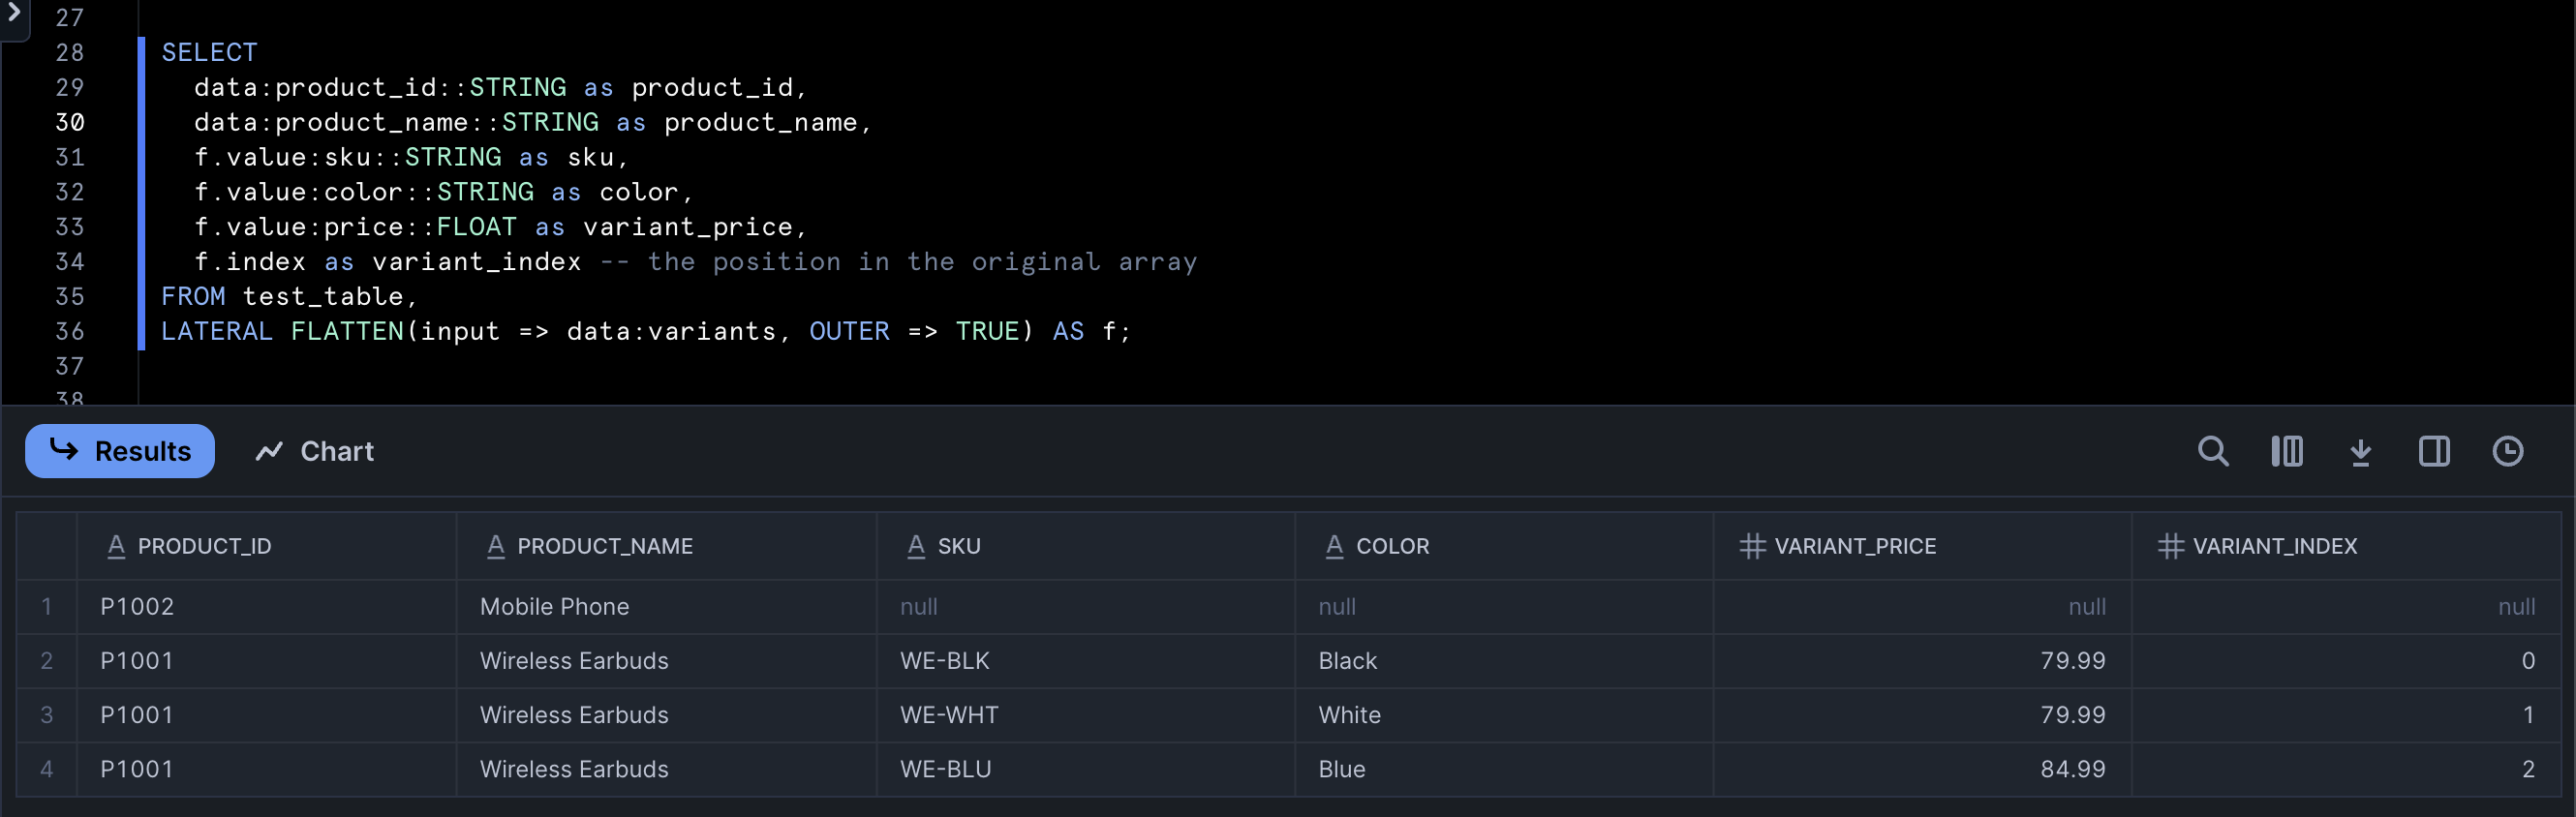The image size is (2576, 817).
Task: Download the query results
Action: [2360, 452]
